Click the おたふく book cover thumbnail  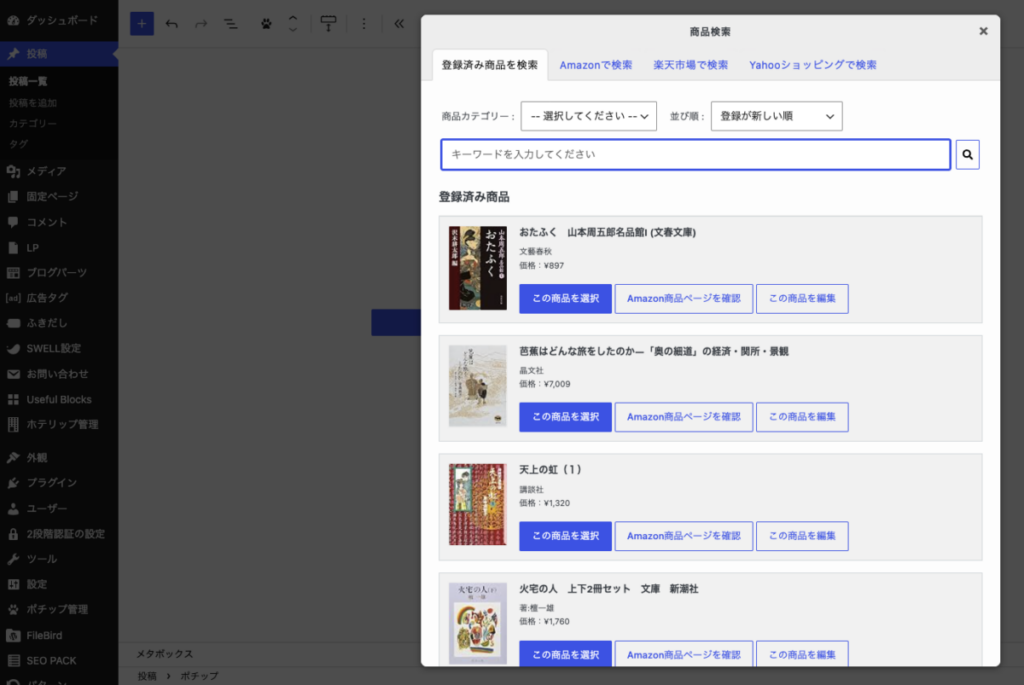pyautogui.click(x=477, y=268)
